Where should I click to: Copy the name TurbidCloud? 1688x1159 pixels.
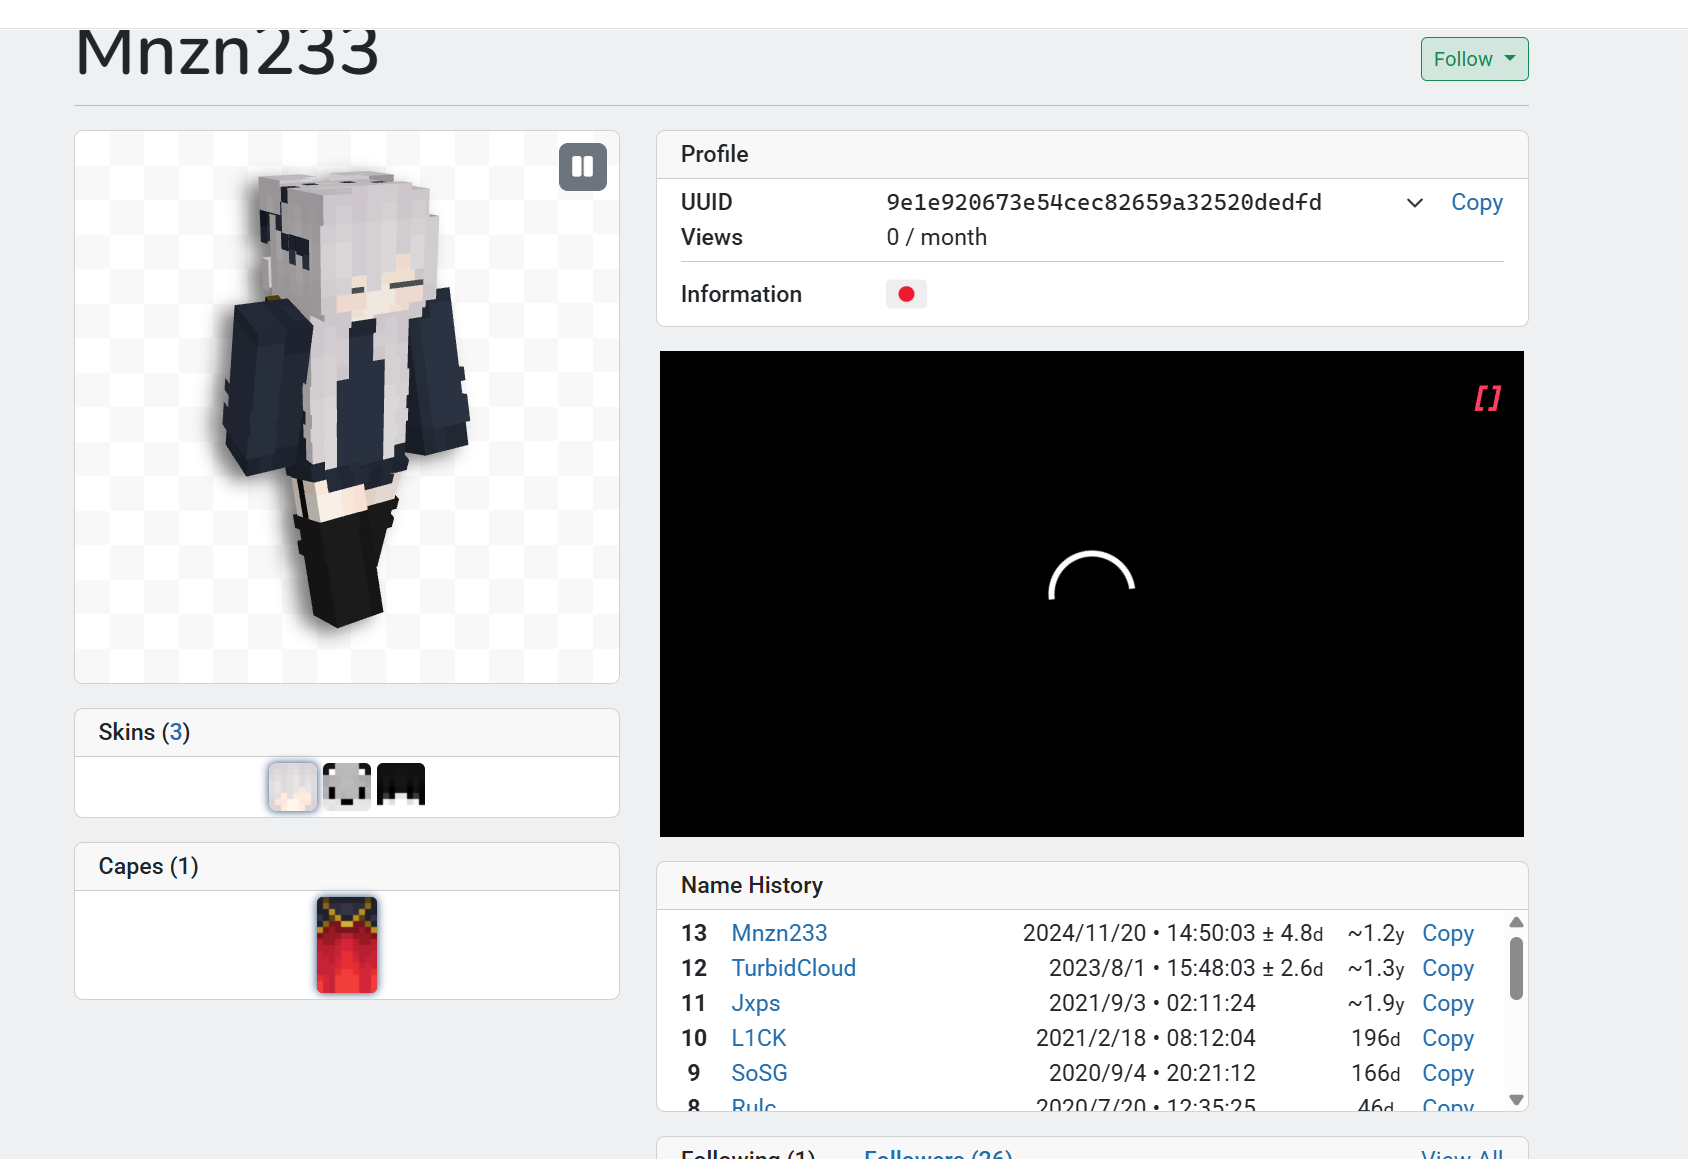1447,968
